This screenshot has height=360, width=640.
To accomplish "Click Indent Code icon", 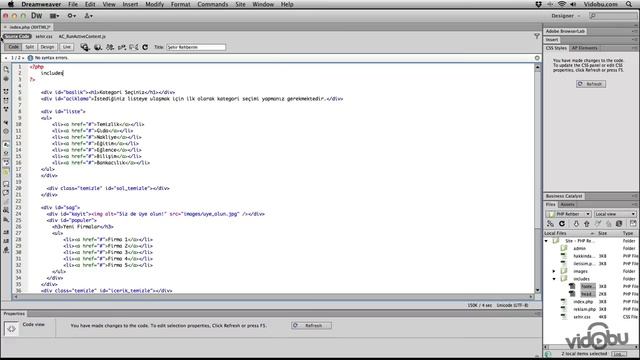I will point(6,232).
